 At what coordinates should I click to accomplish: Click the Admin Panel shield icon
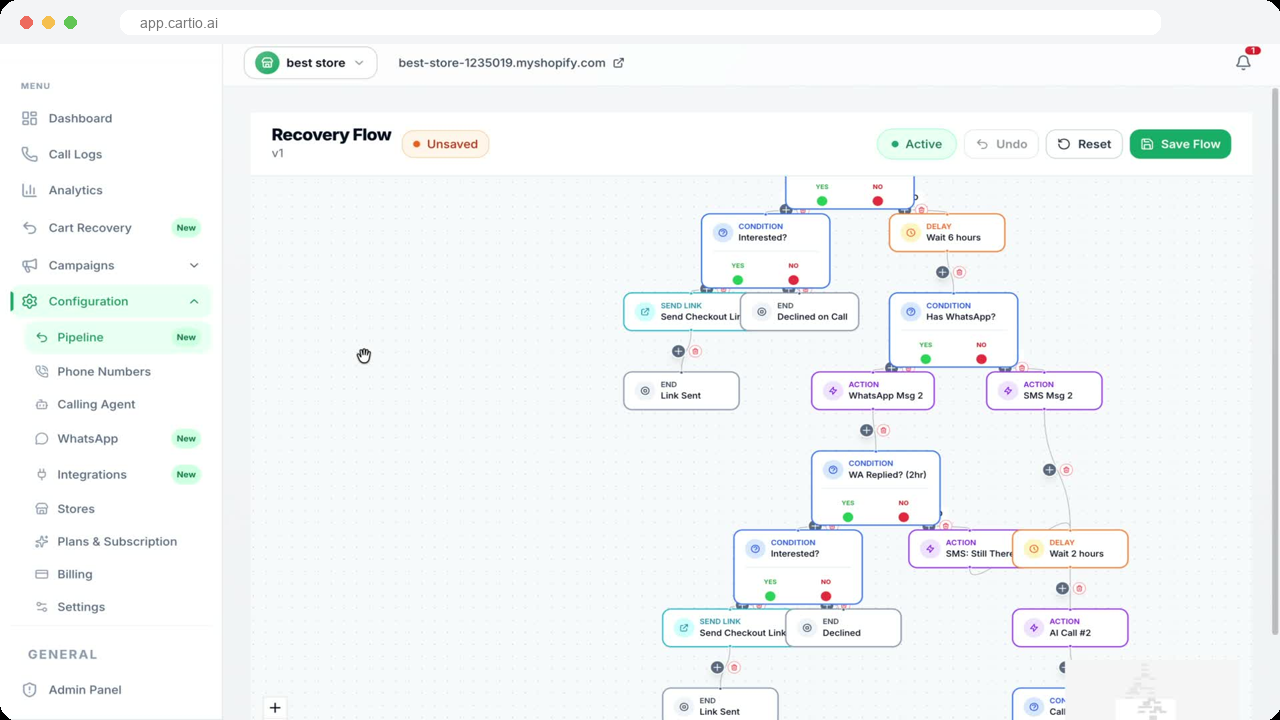click(29, 689)
